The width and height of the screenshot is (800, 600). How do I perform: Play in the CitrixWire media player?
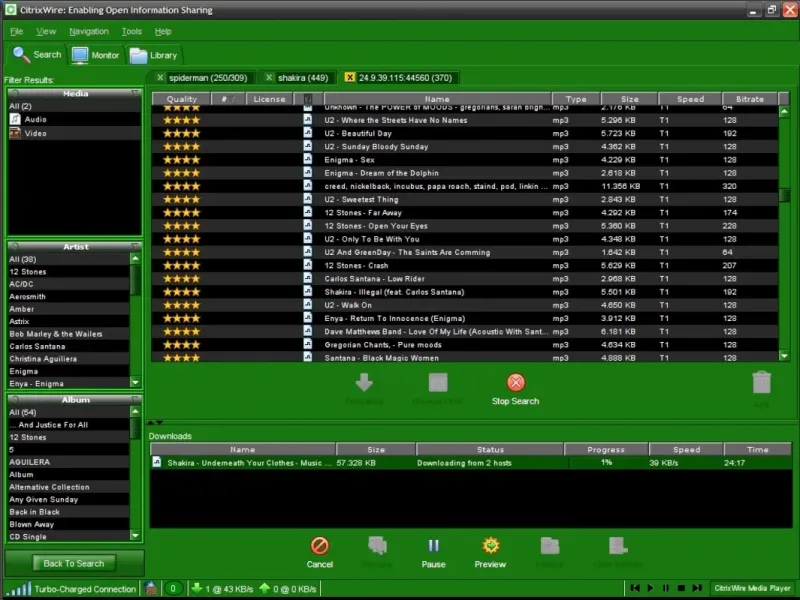650,588
